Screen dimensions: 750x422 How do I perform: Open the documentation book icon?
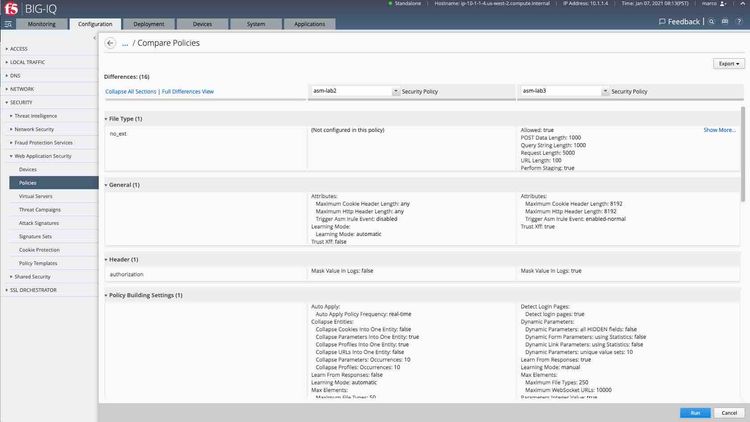(725, 22)
